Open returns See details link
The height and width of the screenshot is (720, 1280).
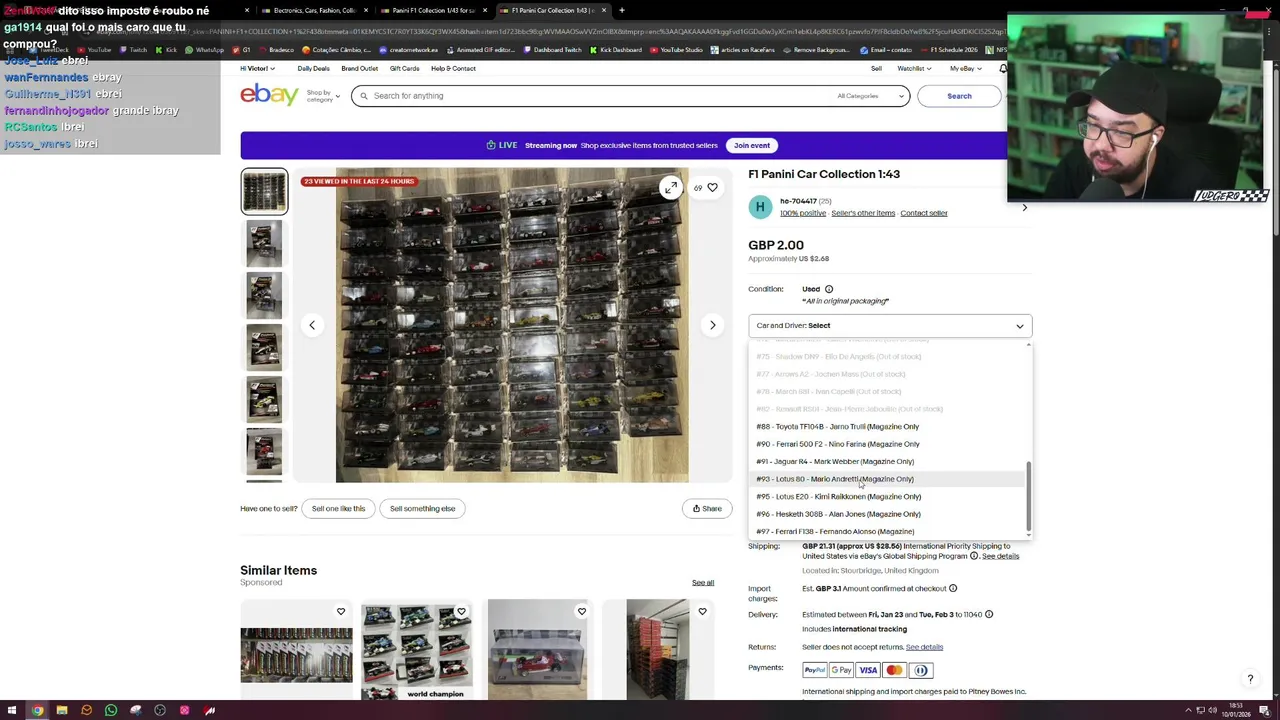pos(924,647)
